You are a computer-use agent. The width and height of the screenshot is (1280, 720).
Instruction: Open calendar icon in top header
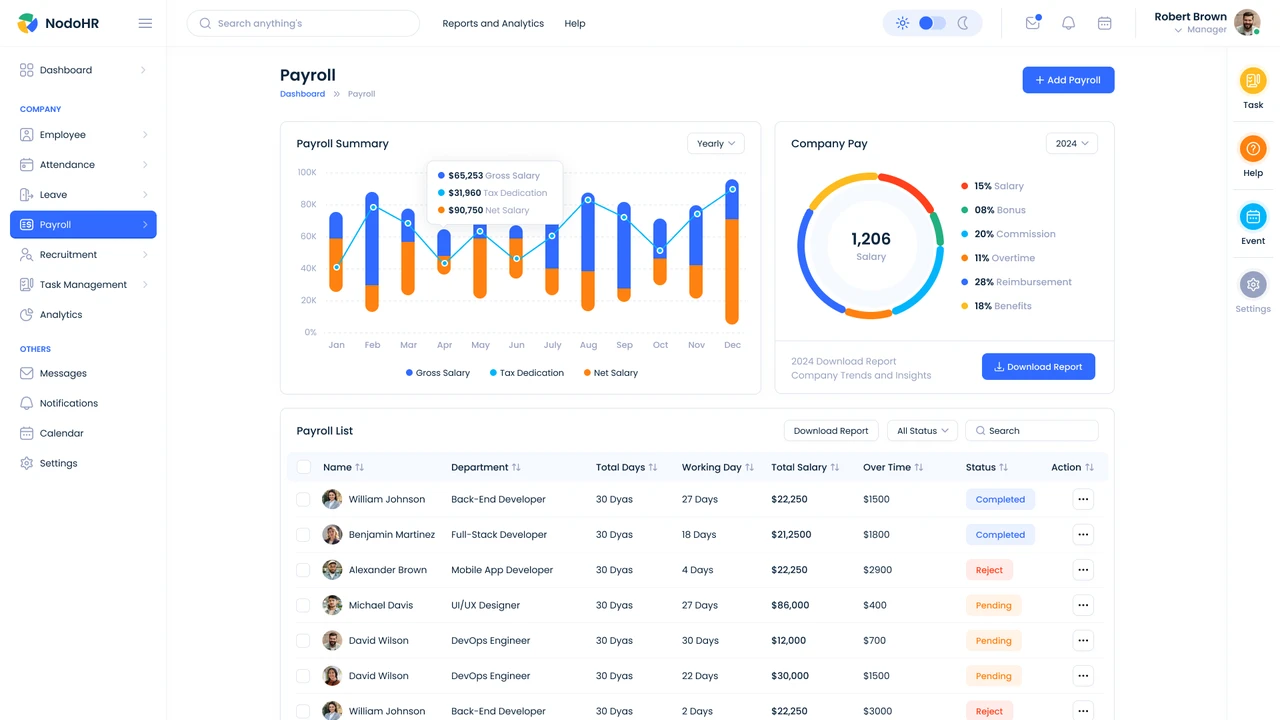(x=1104, y=23)
